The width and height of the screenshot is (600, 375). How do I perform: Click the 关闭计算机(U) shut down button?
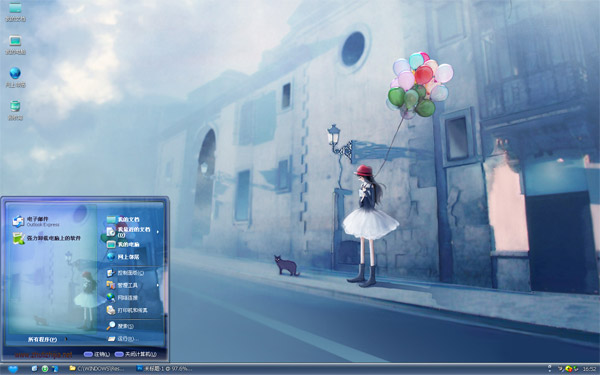(135, 354)
